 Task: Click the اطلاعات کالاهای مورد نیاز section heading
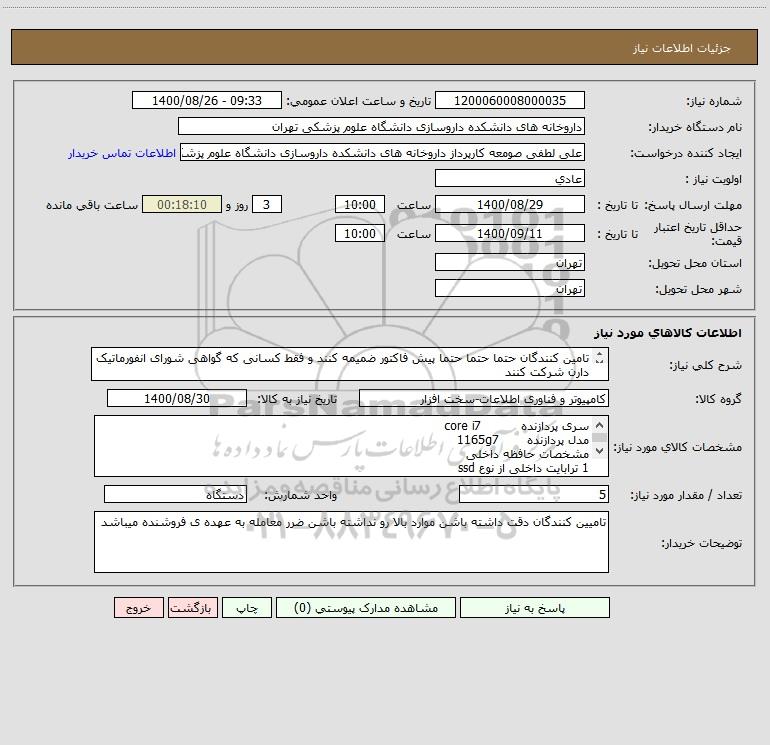(667, 333)
